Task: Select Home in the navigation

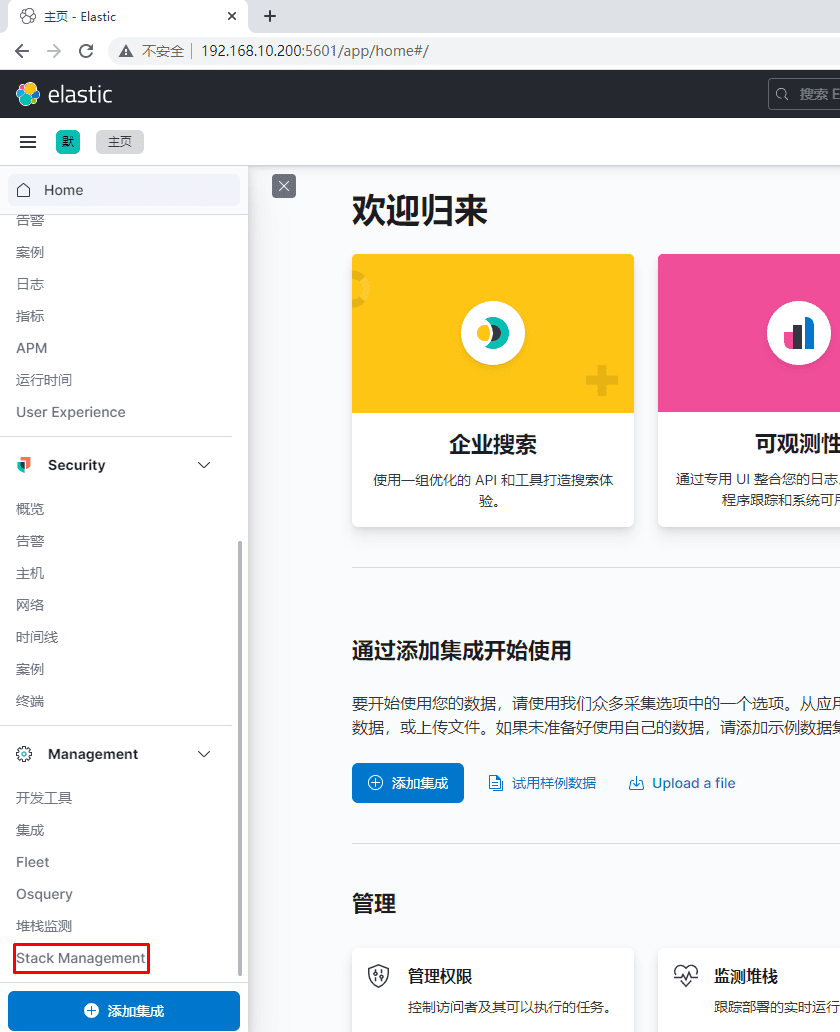Action: point(124,190)
